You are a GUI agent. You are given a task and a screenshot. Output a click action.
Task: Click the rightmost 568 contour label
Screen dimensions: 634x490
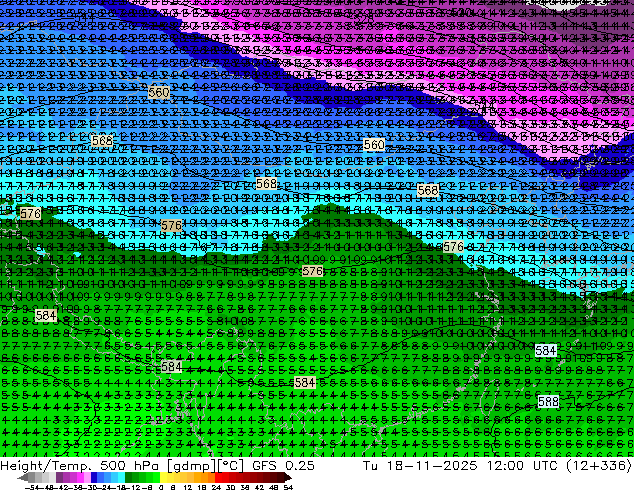(428, 190)
